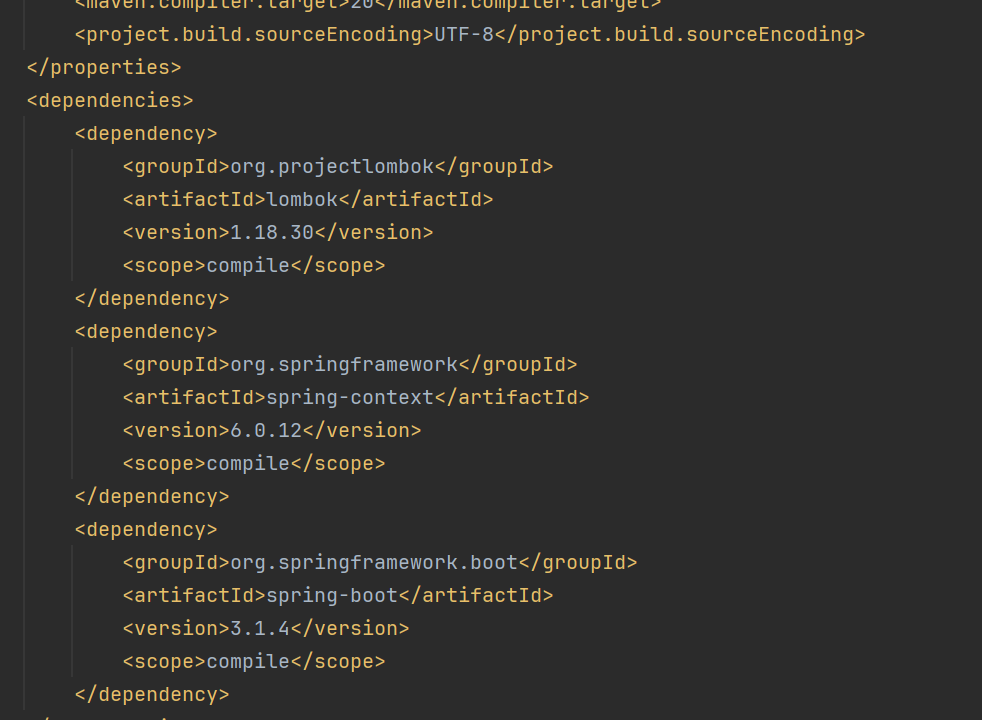Click the closing dependency tag after spring-context
Screen dimensions: 982x720
tap(152, 496)
